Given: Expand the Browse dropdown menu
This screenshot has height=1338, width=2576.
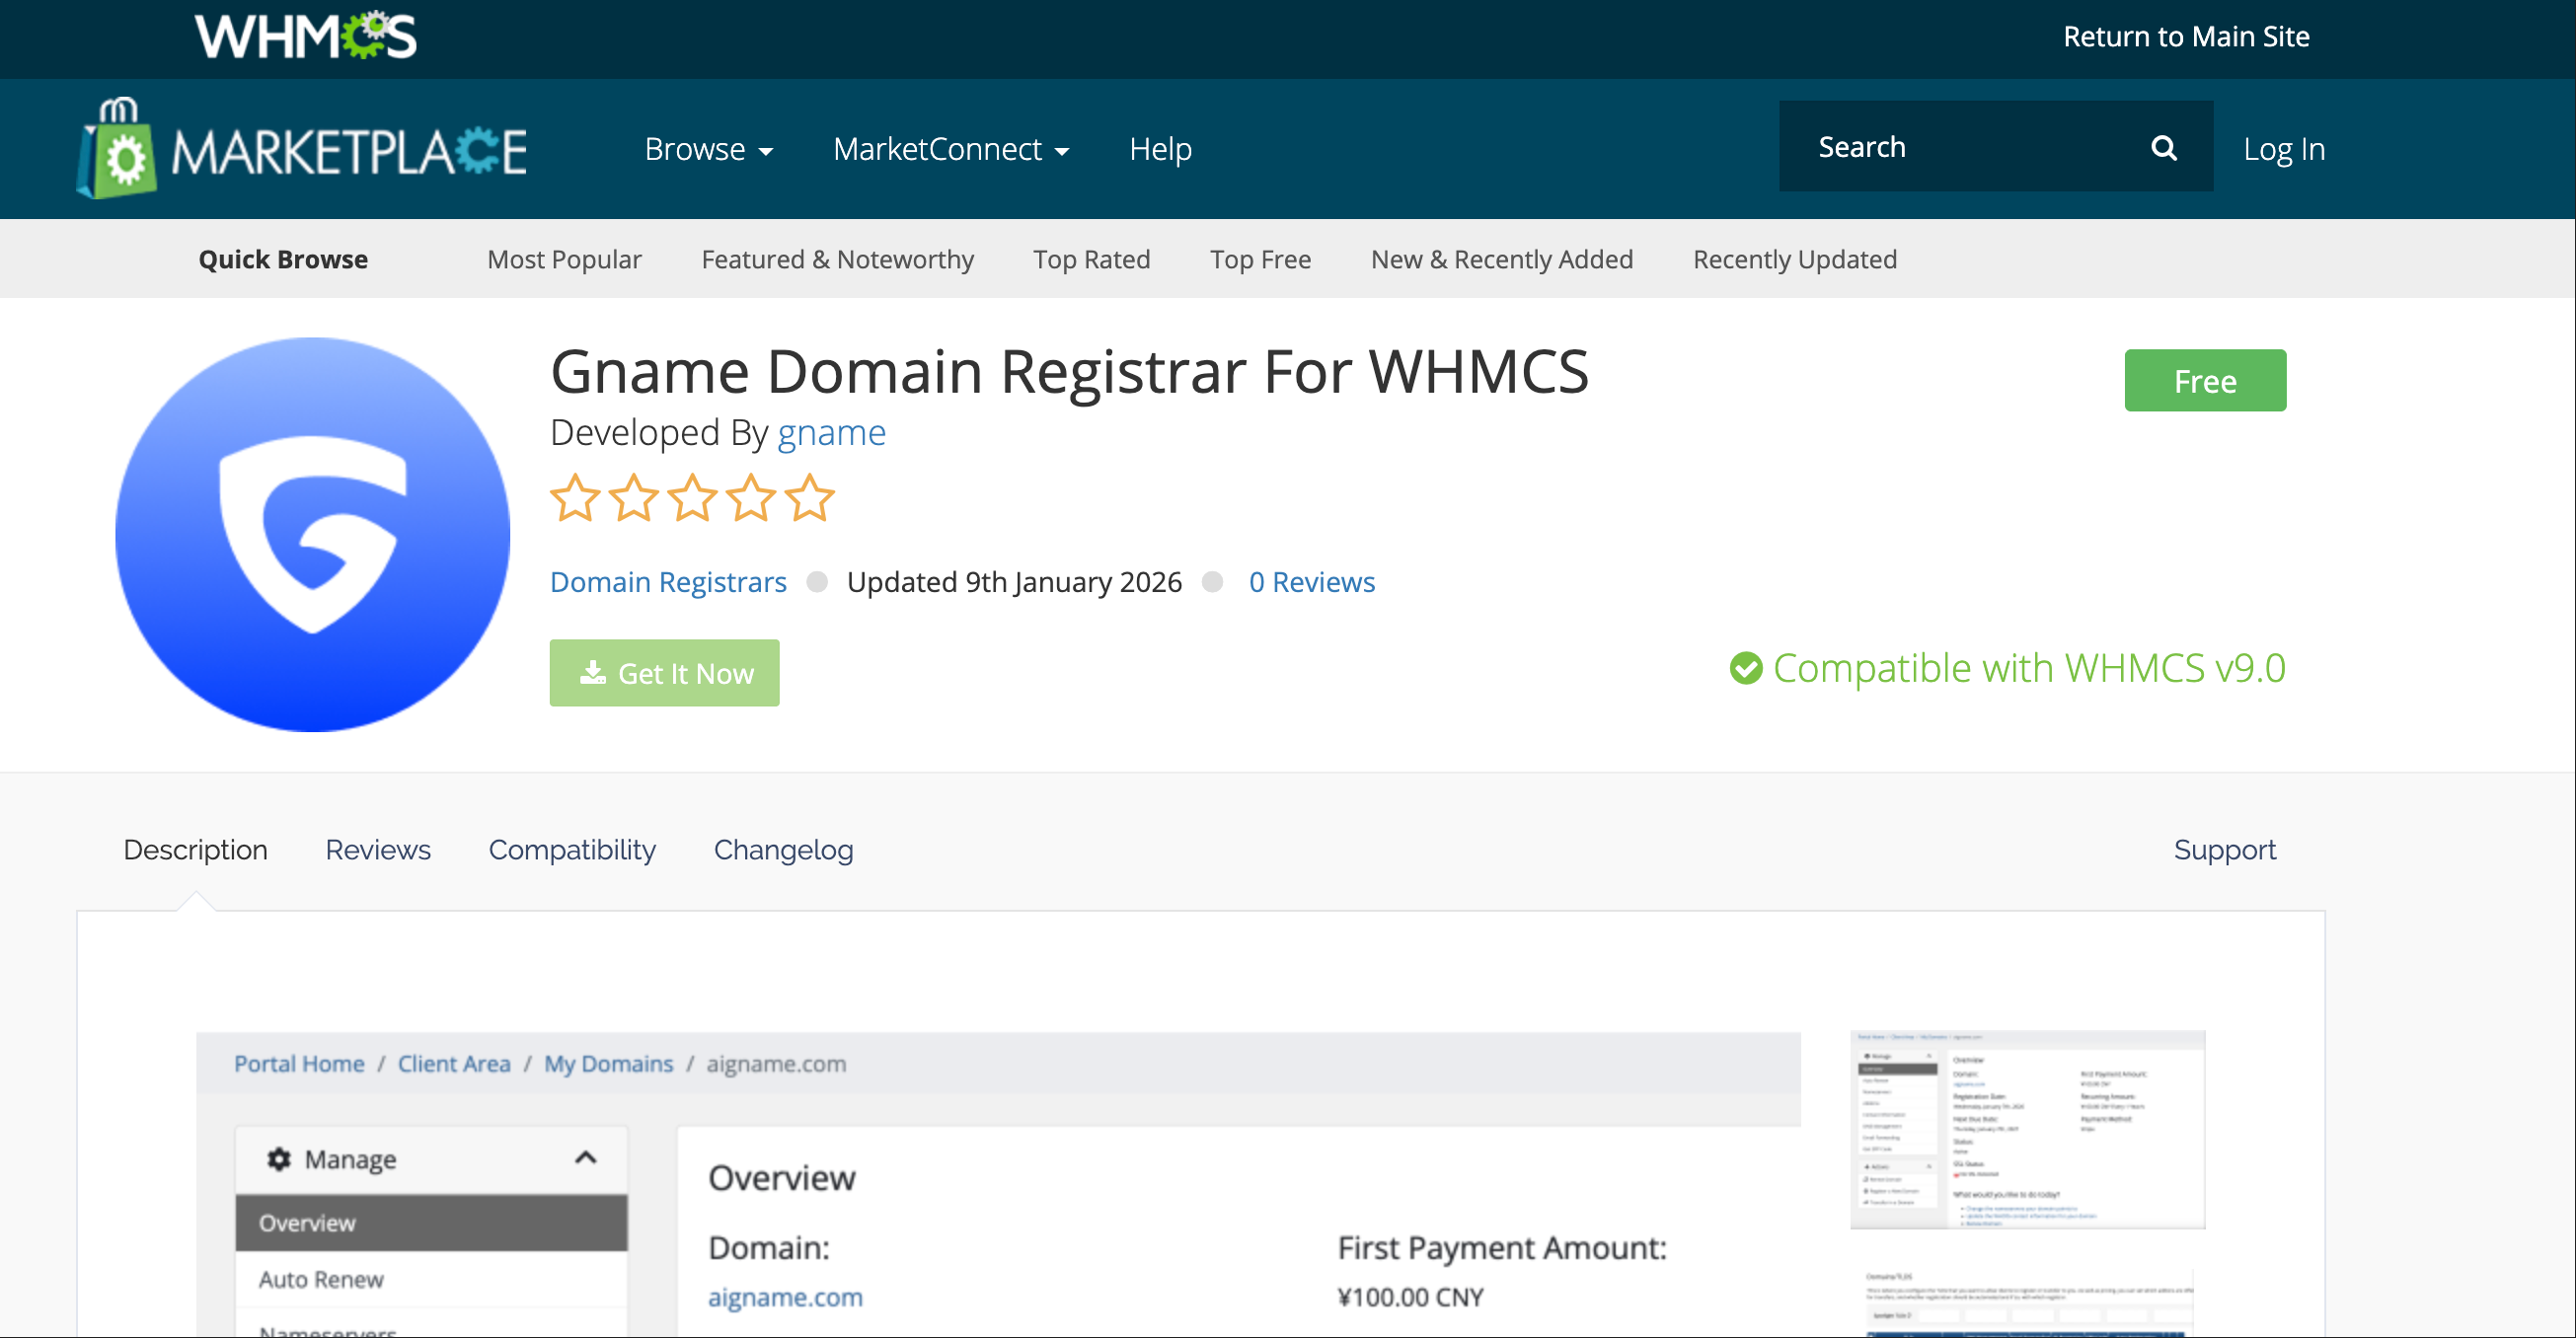Looking at the screenshot, I should [x=708, y=149].
